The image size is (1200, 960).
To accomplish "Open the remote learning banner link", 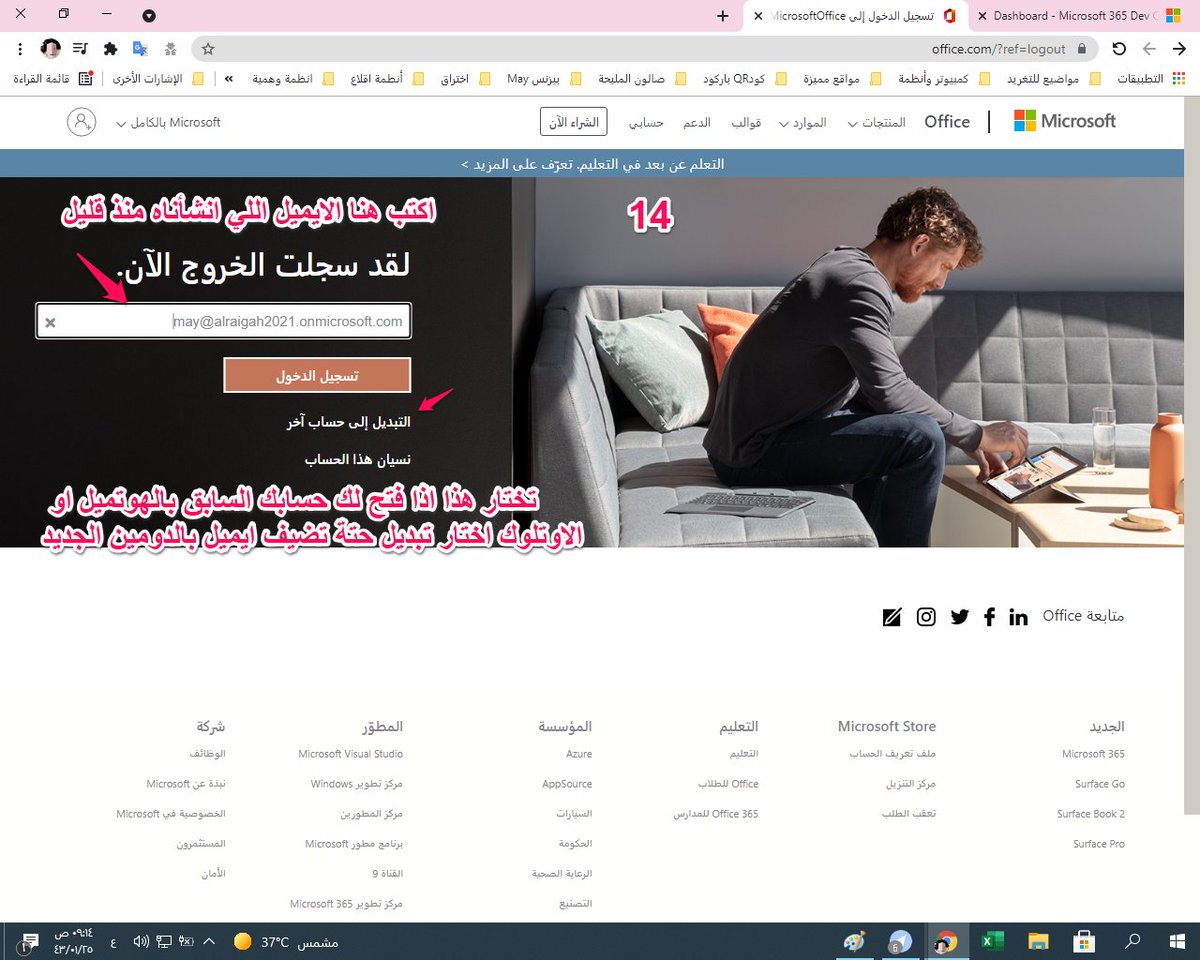I will 592,163.
